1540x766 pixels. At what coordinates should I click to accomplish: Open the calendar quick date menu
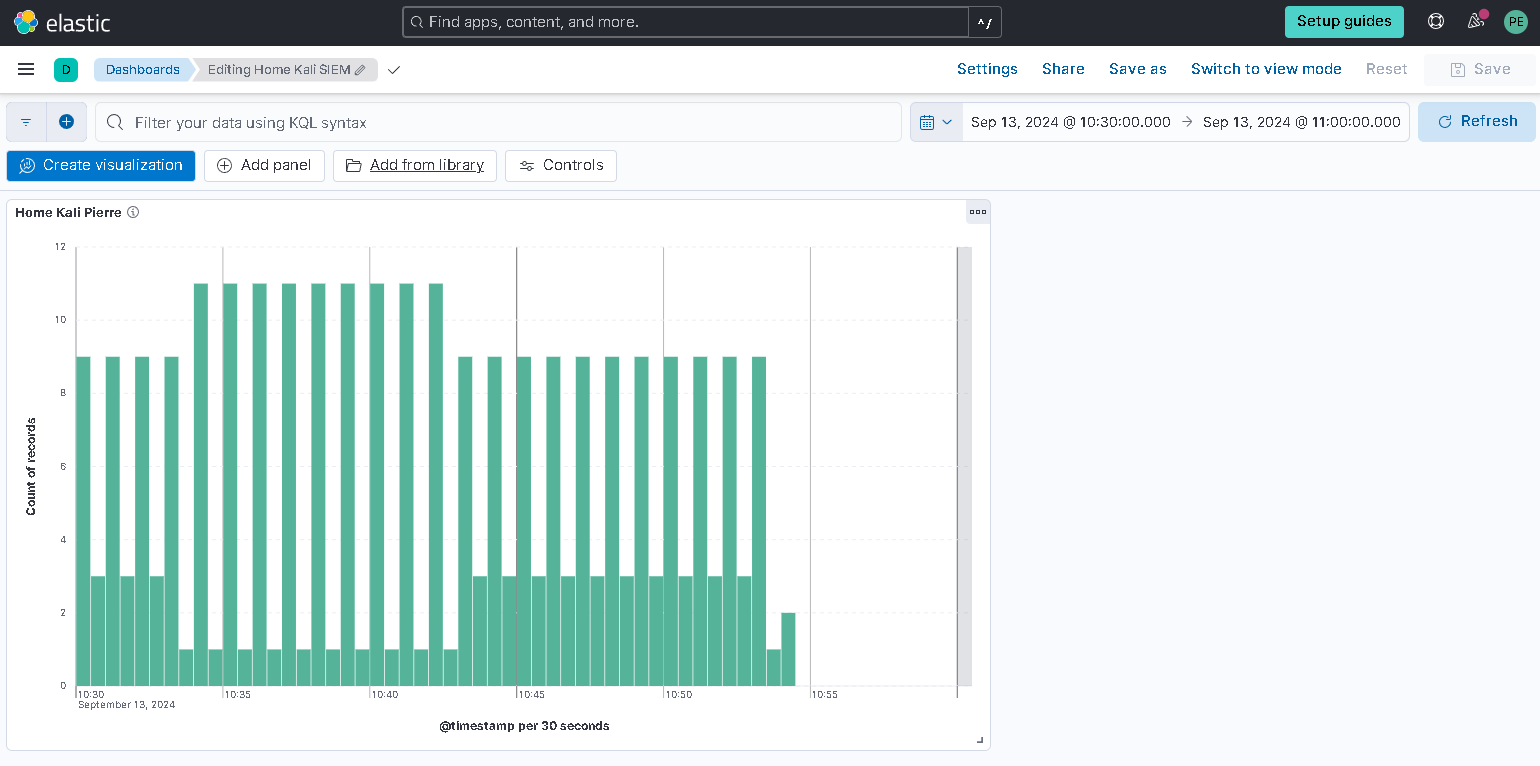pos(937,122)
